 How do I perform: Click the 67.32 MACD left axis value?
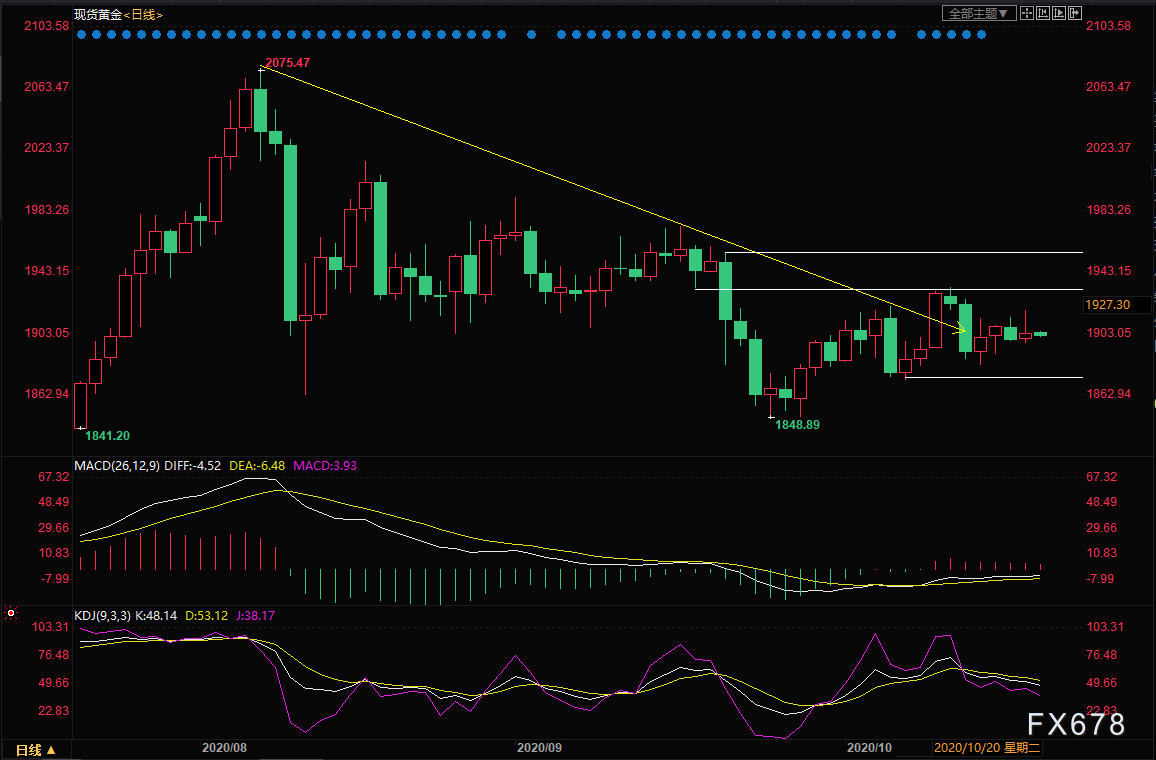[x=54, y=477]
